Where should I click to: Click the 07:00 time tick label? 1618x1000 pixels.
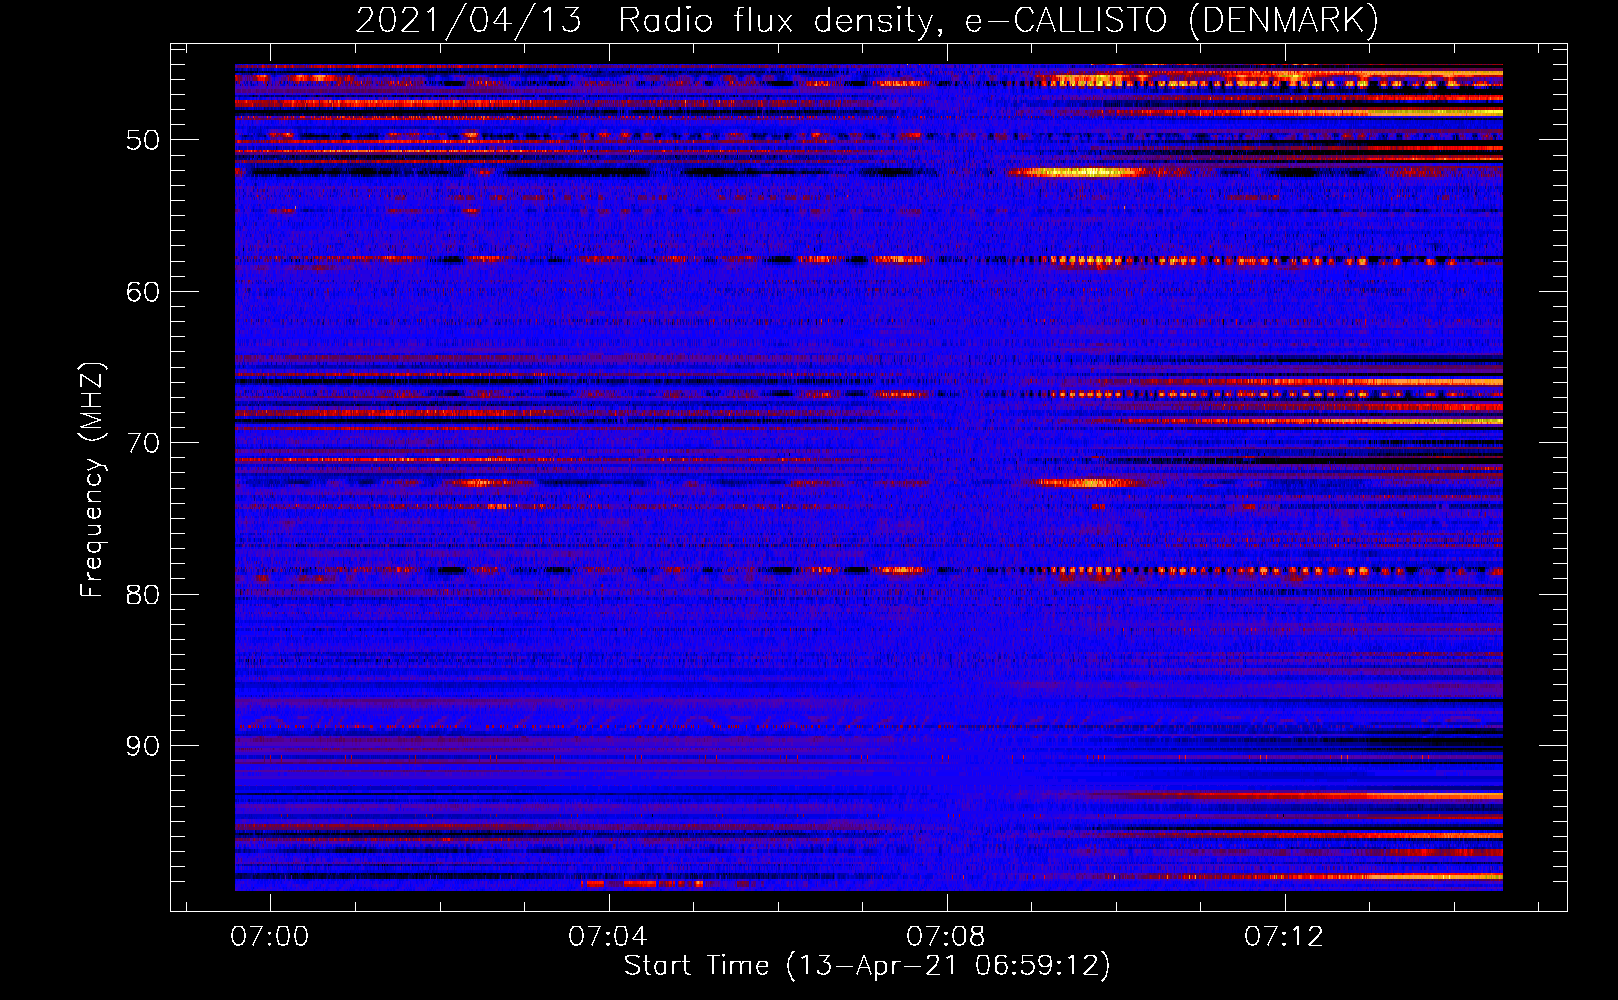[270, 936]
